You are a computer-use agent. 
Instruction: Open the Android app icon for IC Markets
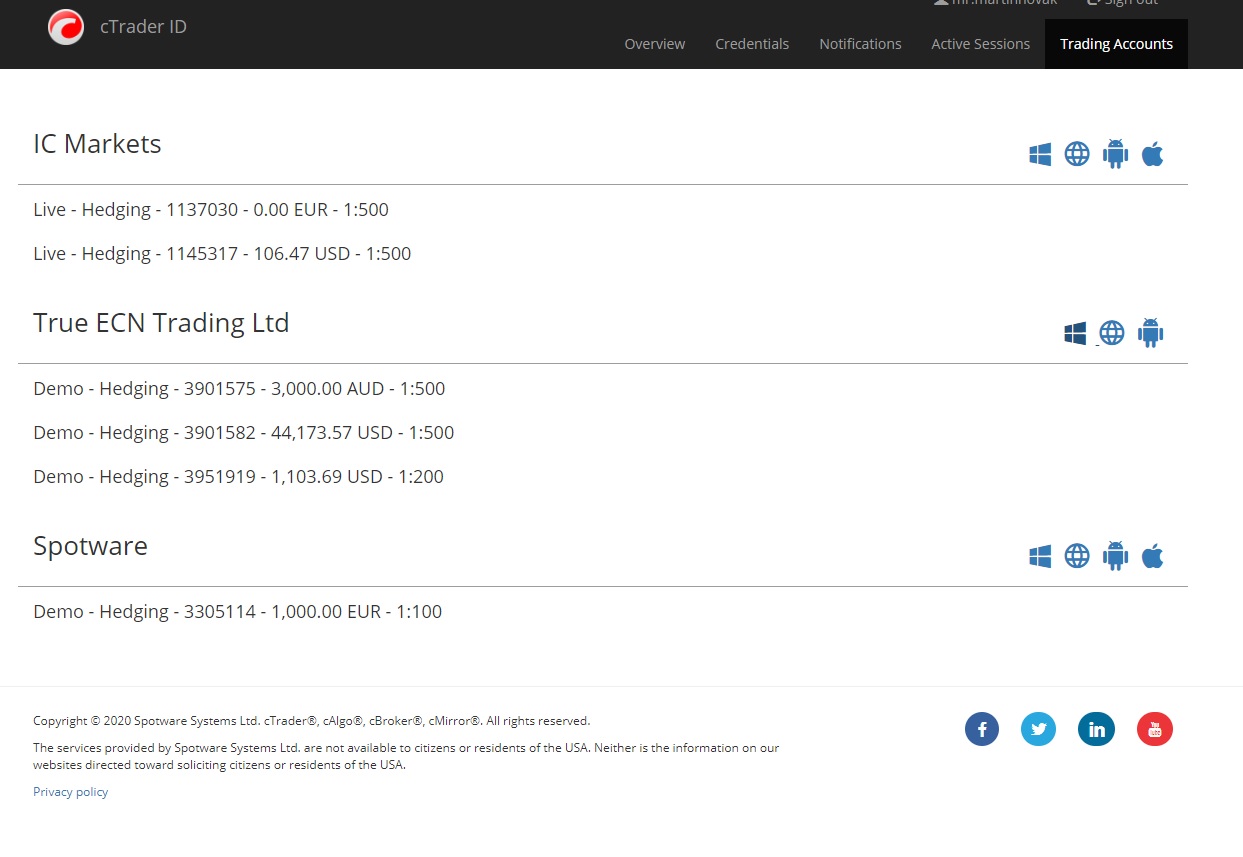click(x=1115, y=154)
